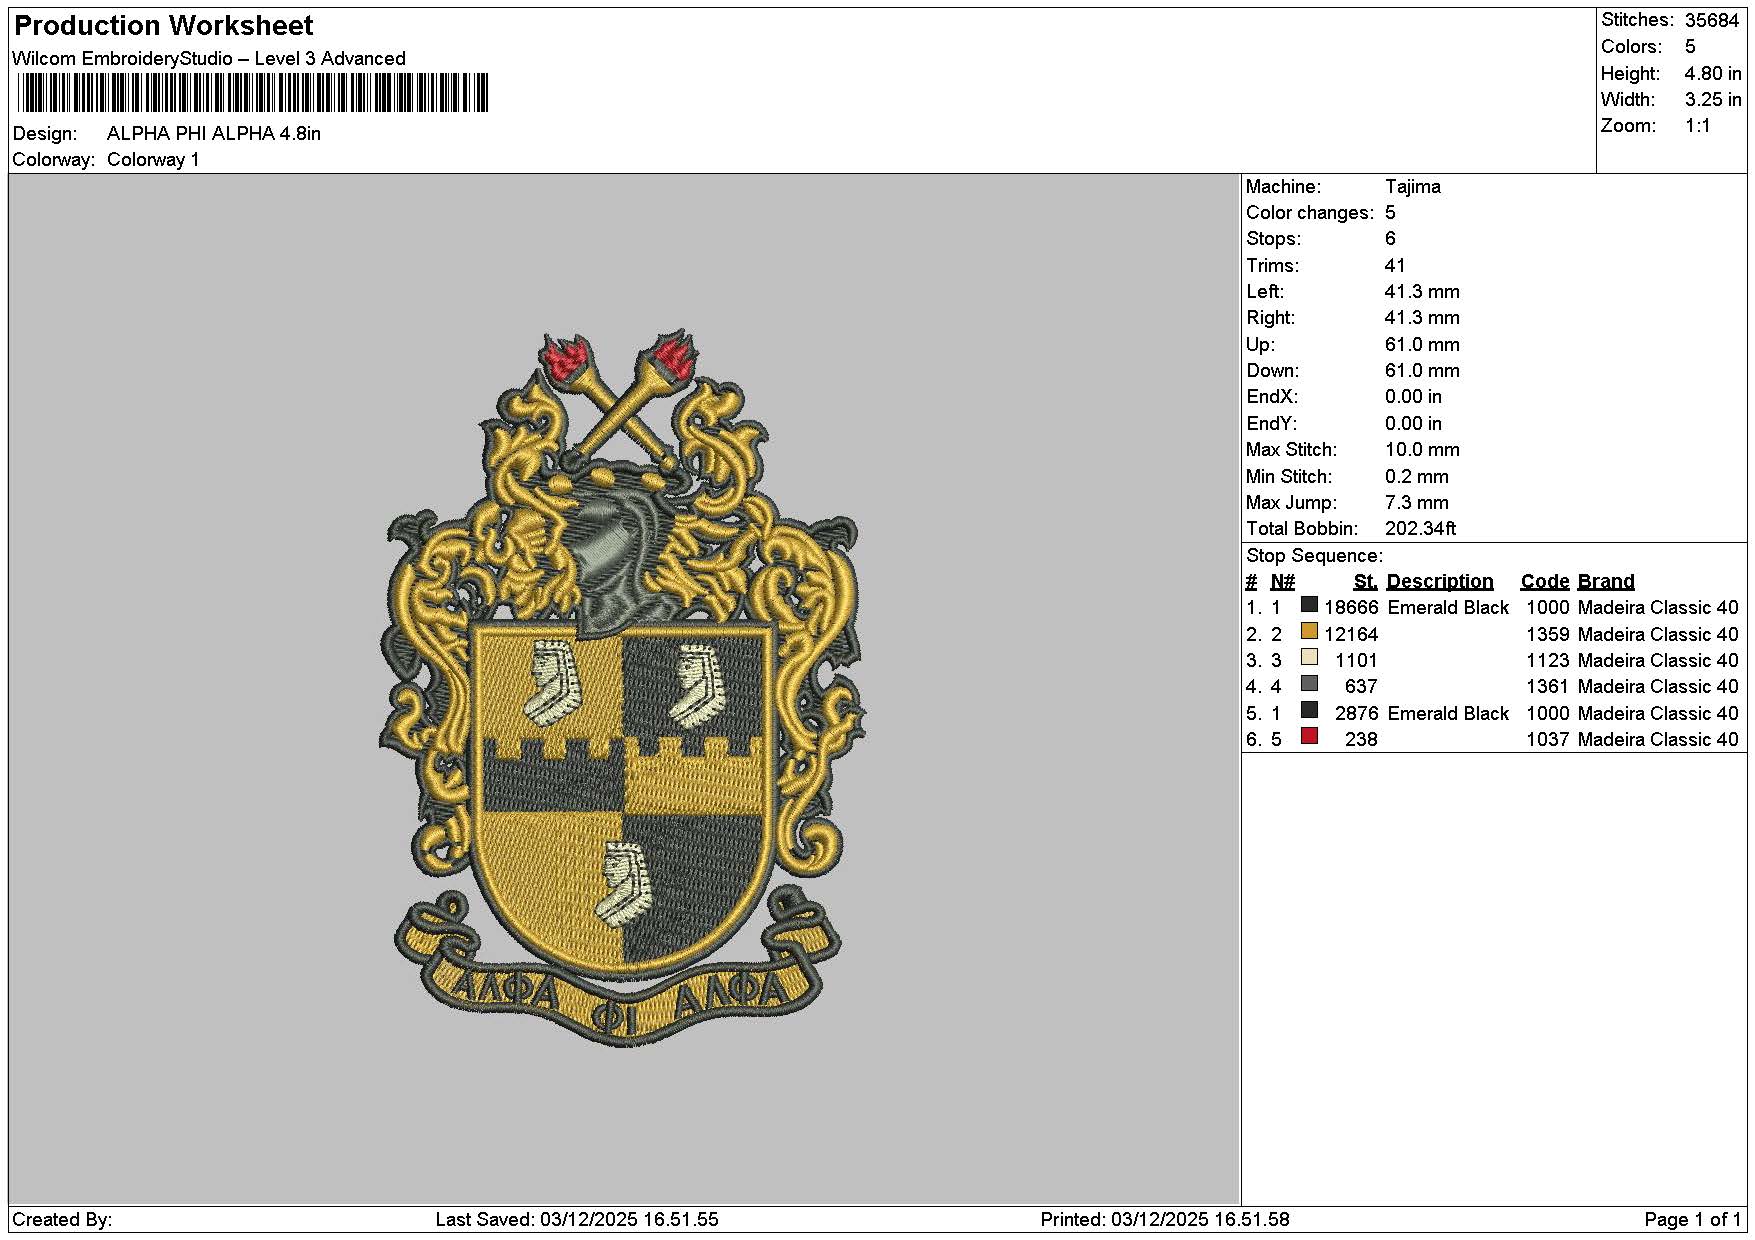Viewport: 1755px width, 1240px height.
Task: Select the 'Last Saved: 03/12/2025 16.51.55' footer text
Action: [x=577, y=1220]
